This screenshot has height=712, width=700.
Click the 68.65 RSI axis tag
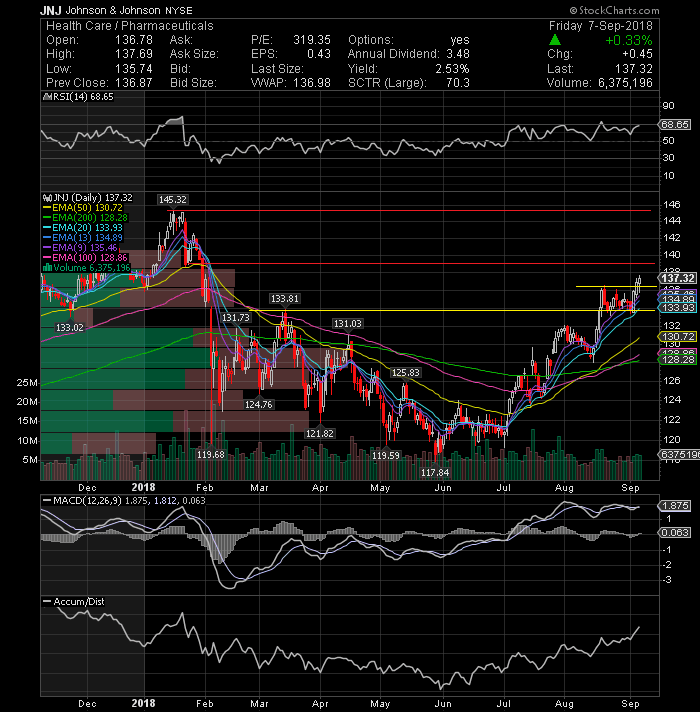(x=675, y=125)
